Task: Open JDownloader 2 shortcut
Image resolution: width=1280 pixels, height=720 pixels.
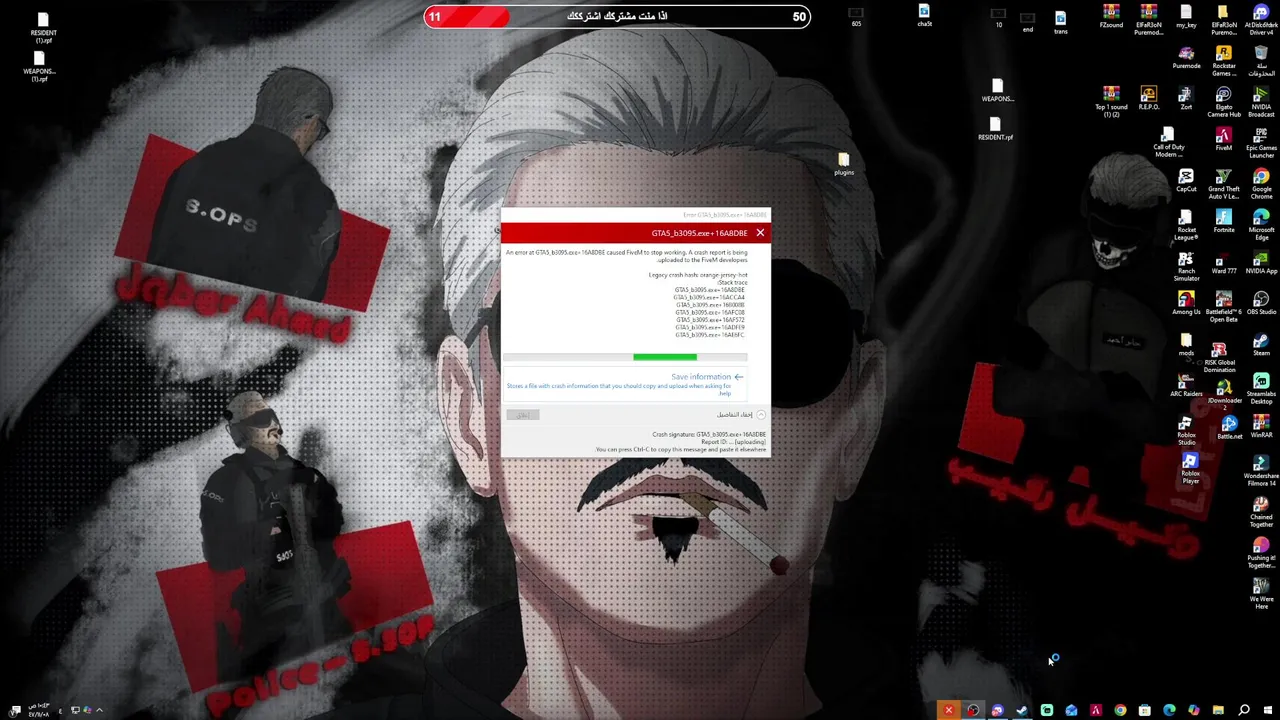Action: [1224, 393]
